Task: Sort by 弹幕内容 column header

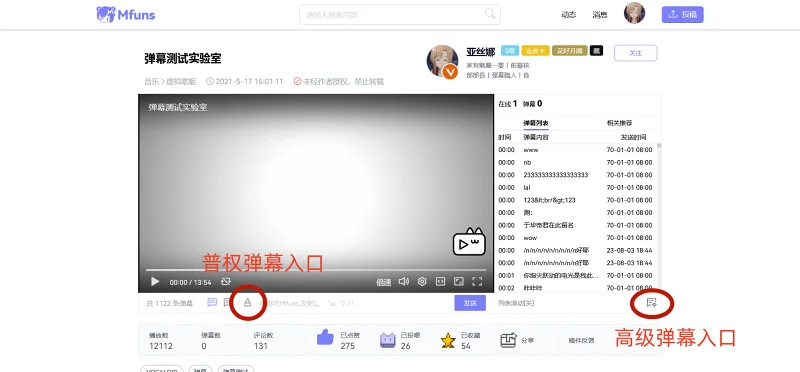Action: pyautogui.click(x=536, y=137)
